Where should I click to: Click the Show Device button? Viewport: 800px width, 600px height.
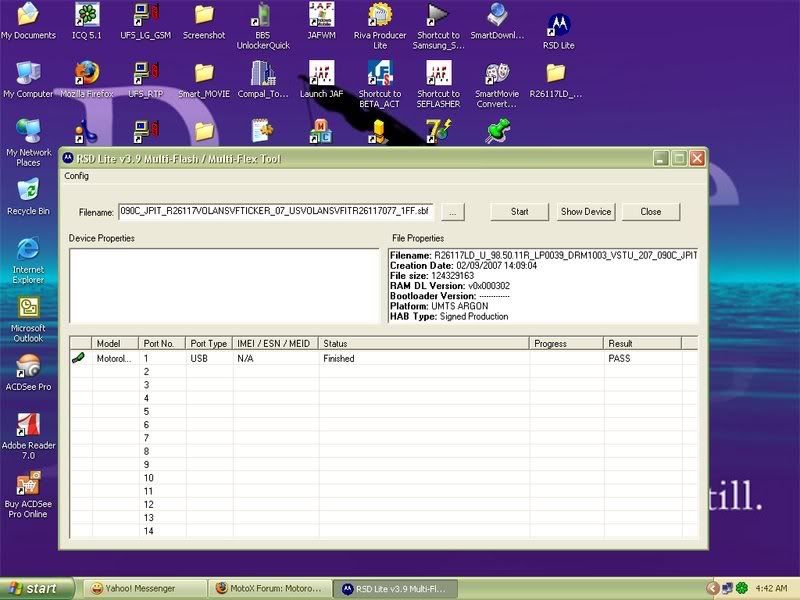point(586,212)
